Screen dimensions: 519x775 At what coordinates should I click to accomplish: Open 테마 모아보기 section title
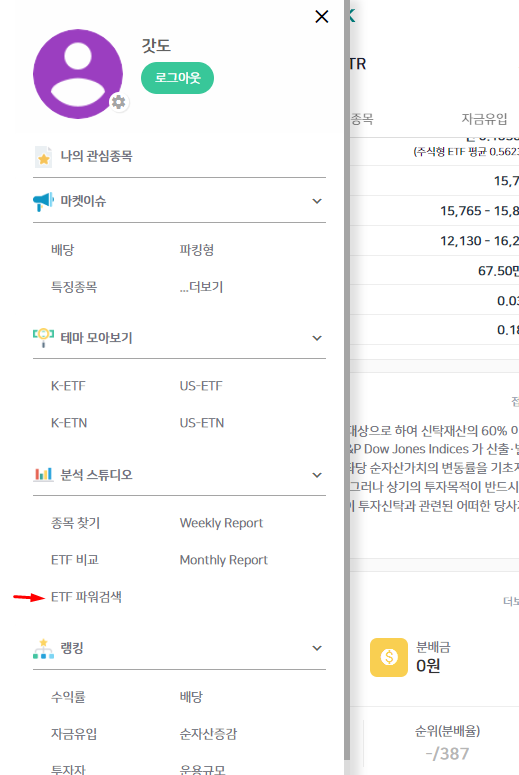click(x=96, y=338)
